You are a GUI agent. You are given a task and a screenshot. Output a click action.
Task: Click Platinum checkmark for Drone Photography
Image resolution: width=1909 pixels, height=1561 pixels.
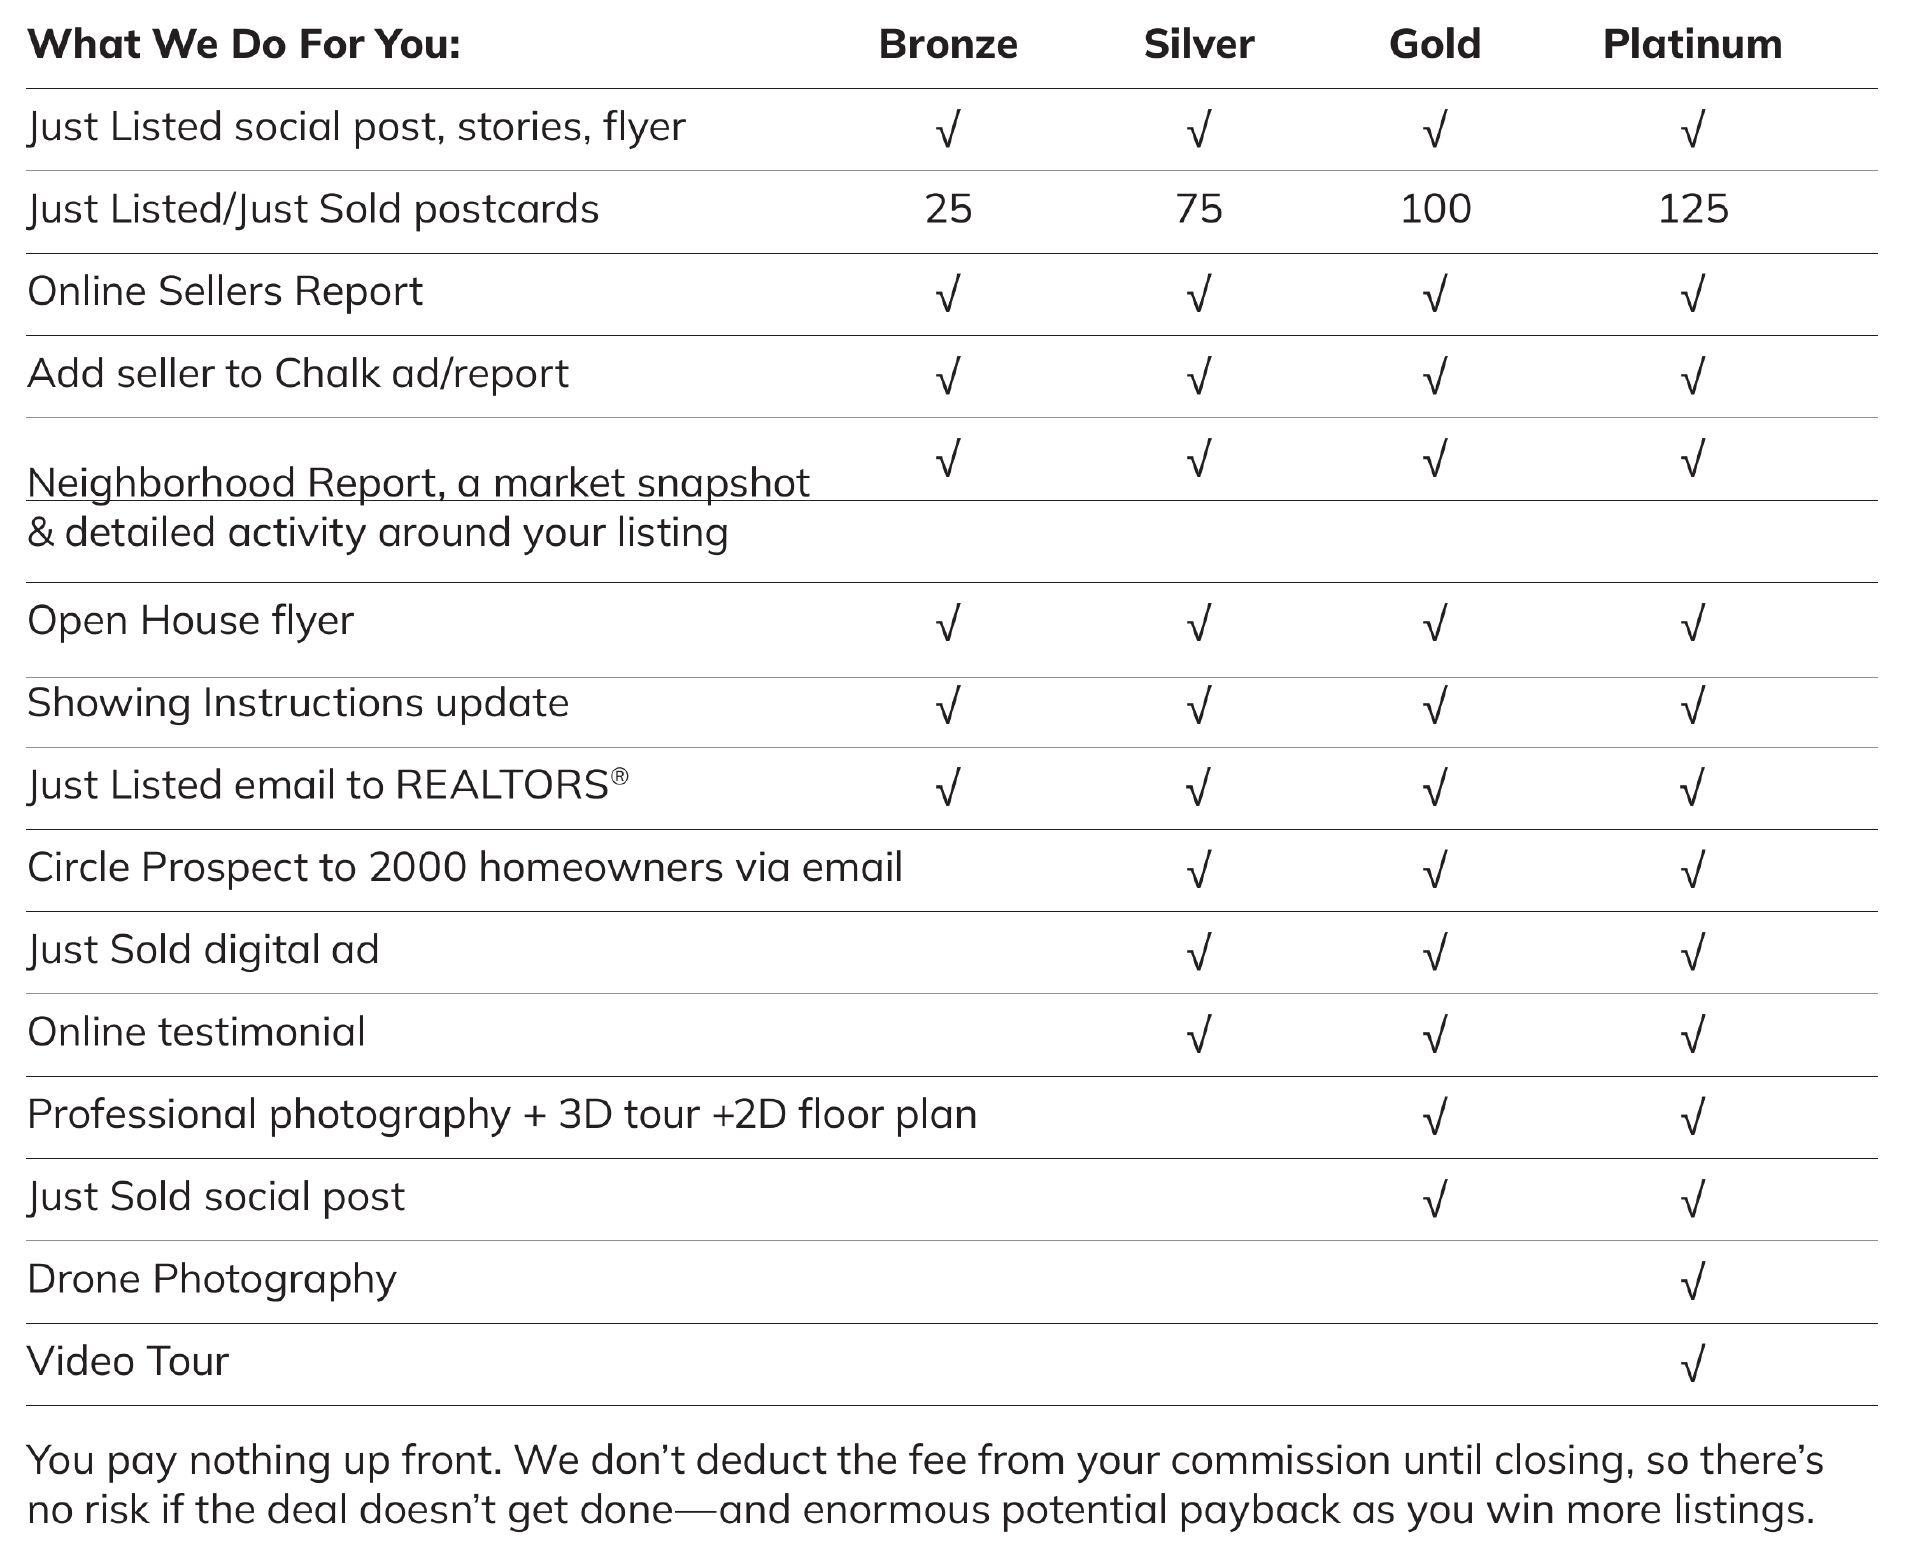(1692, 1282)
